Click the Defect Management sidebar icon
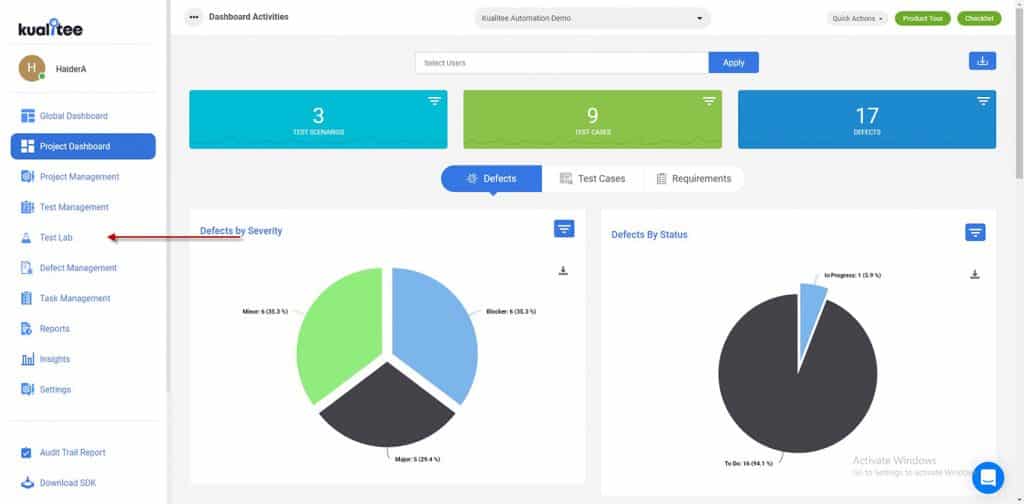 (x=27, y=268)
